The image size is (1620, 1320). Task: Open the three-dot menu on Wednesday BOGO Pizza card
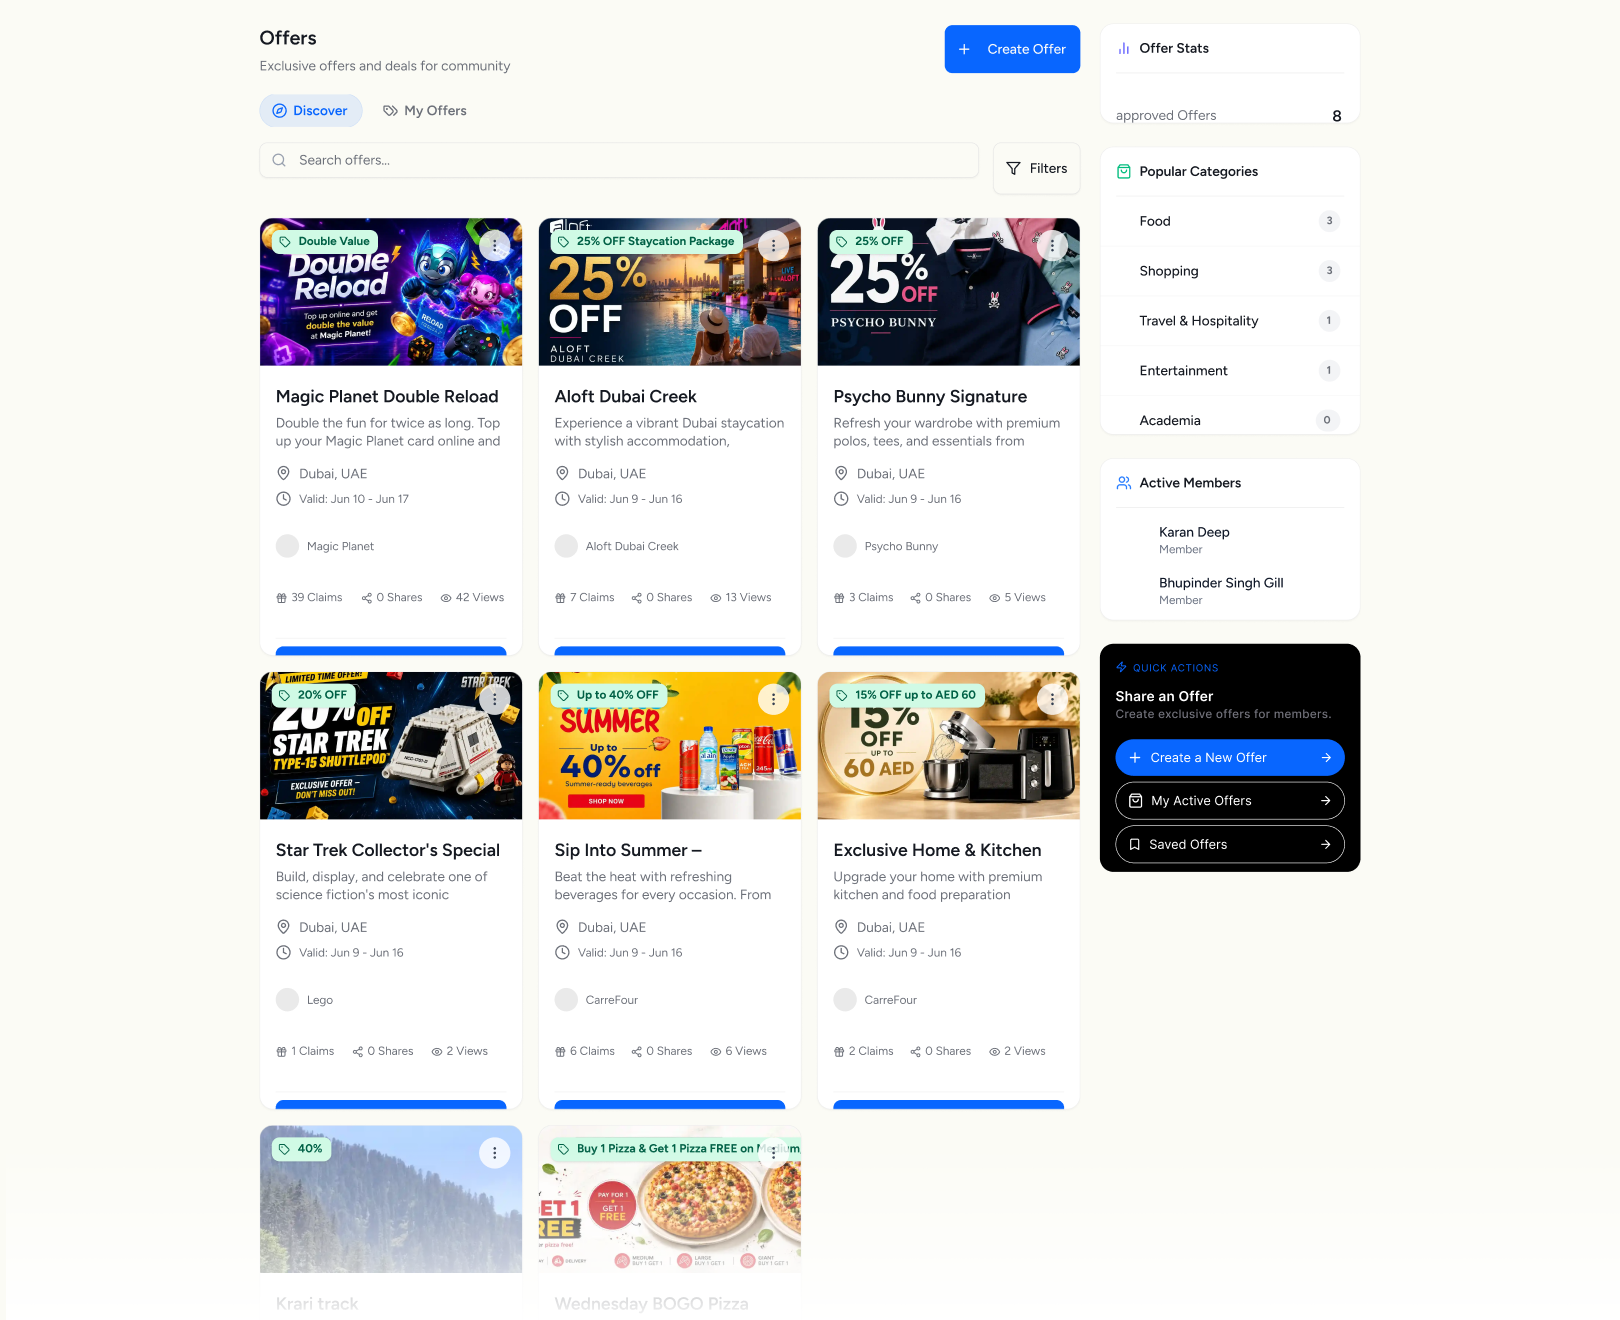[773, 1153]
